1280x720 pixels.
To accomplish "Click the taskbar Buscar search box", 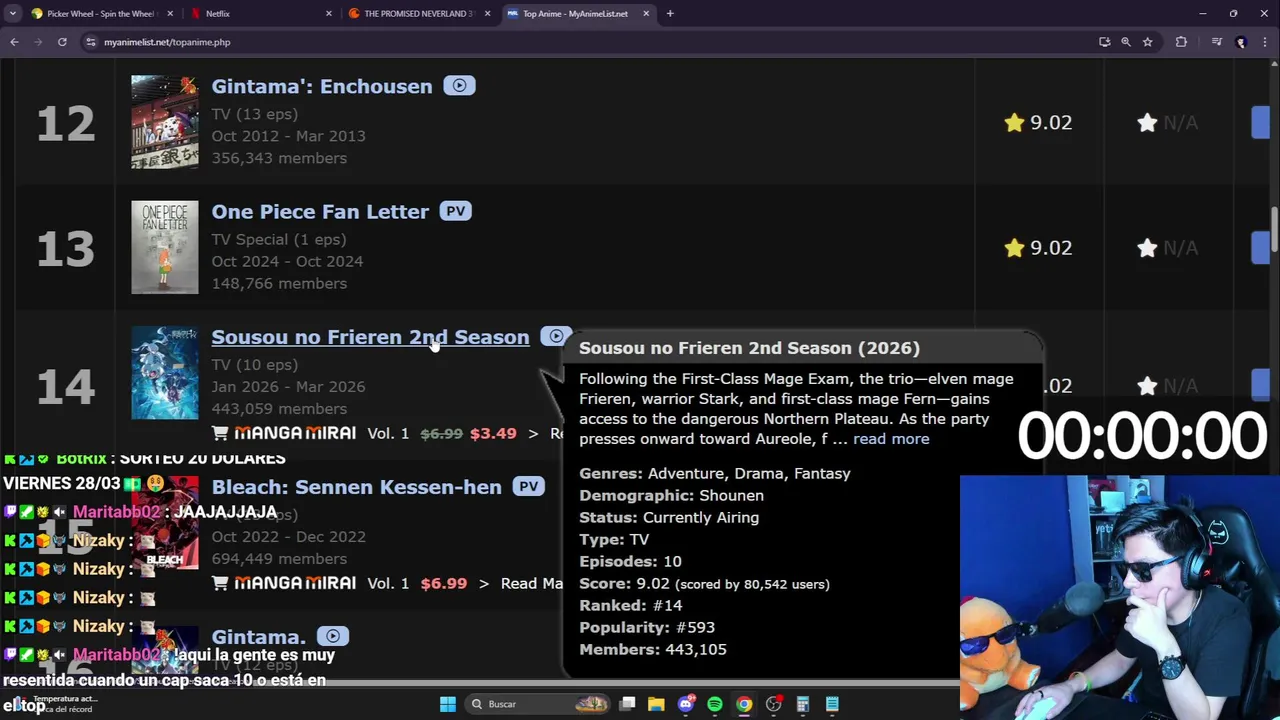I will point(538,704).
